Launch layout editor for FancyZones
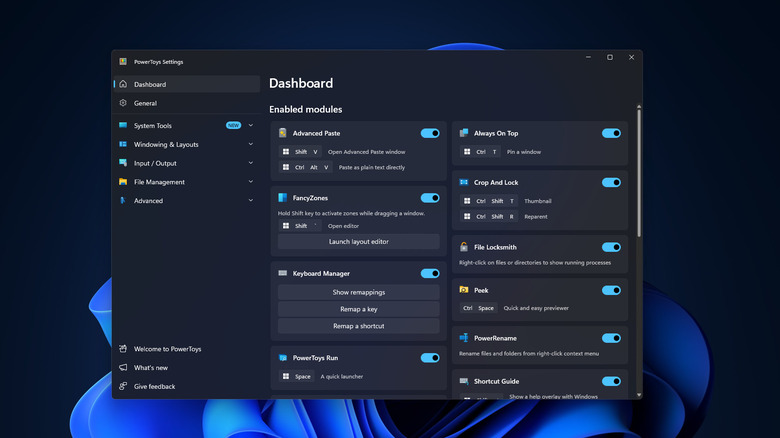This screenshot has width=780, height=438. pos(358,242)
